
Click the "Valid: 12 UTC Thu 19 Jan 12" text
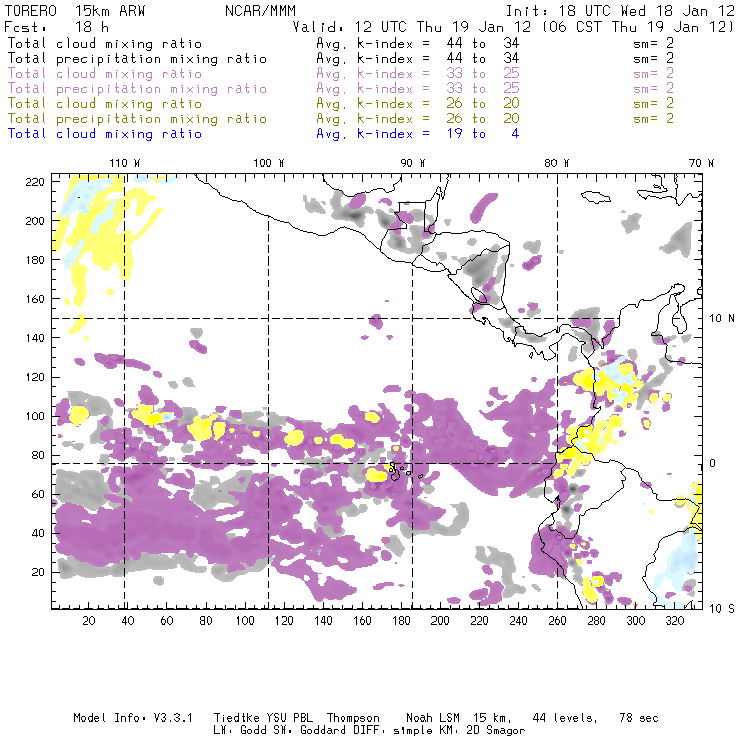click(412, 26)
